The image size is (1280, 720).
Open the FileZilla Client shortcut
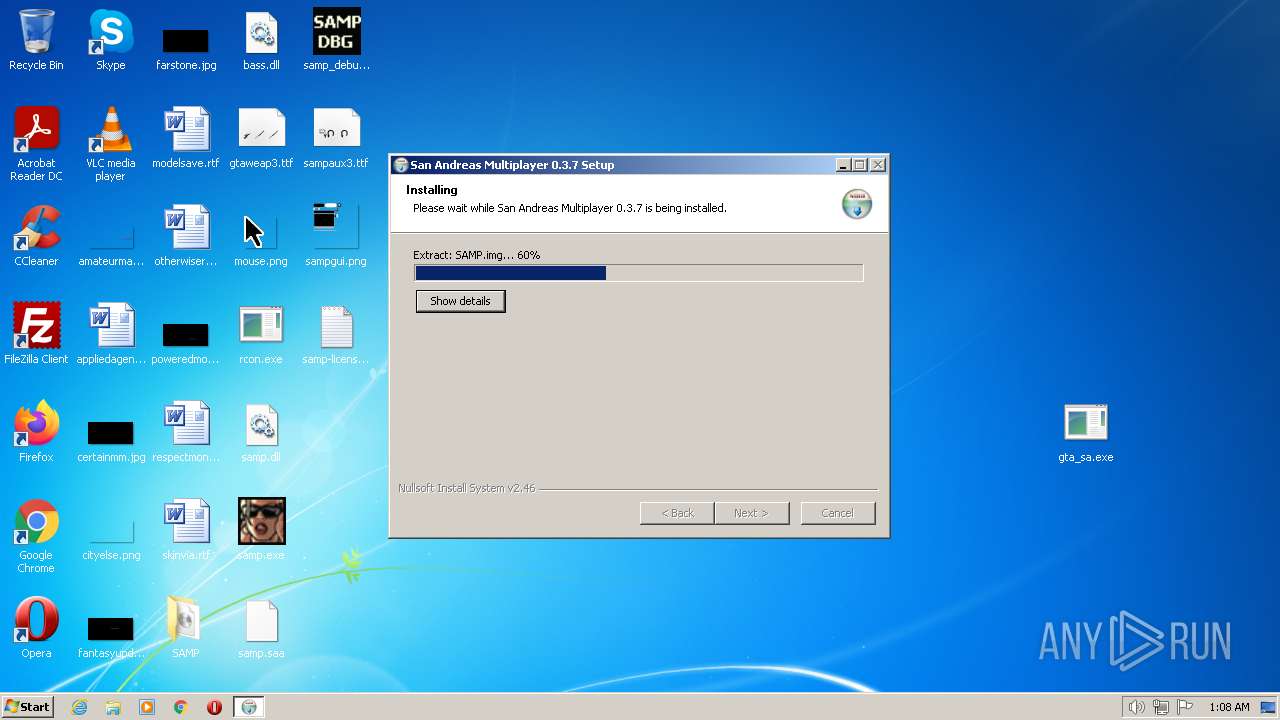click(36, 334)
